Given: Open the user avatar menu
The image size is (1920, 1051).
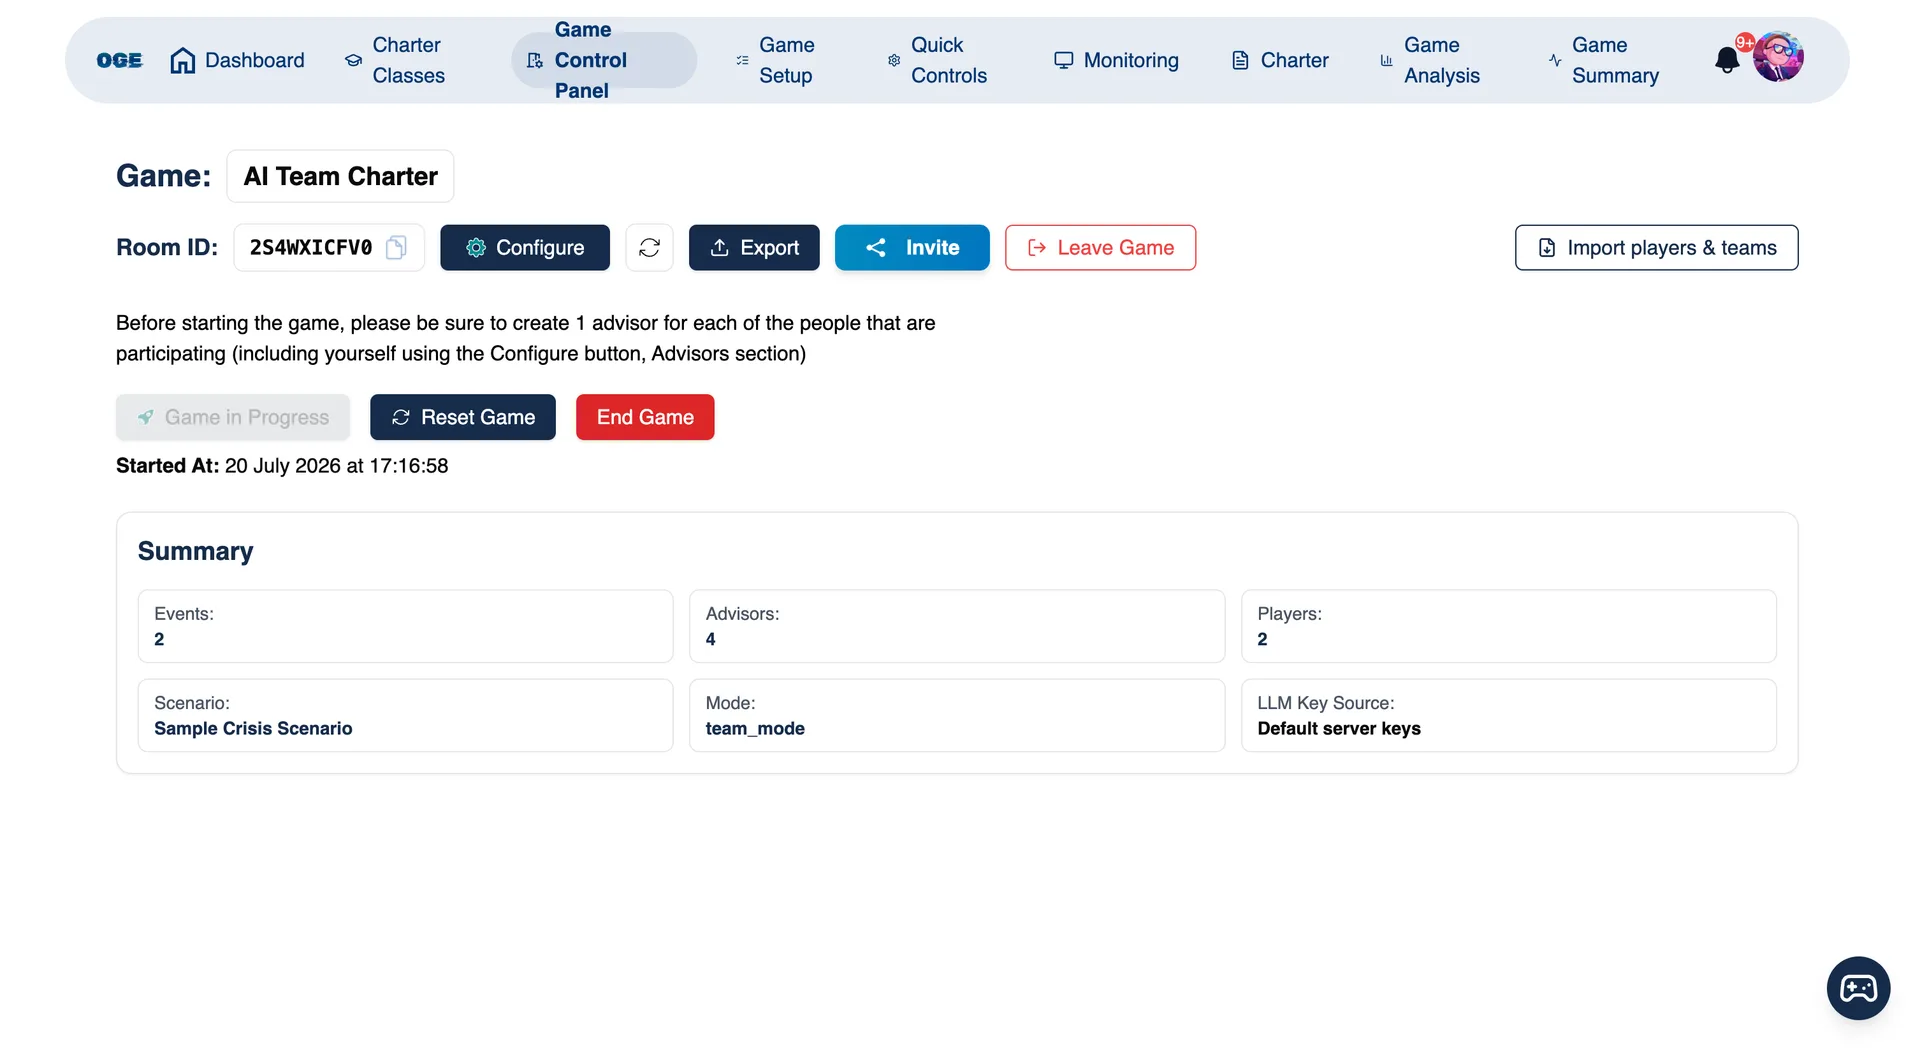Looking at the screenshot, I should click(1778, 57).
